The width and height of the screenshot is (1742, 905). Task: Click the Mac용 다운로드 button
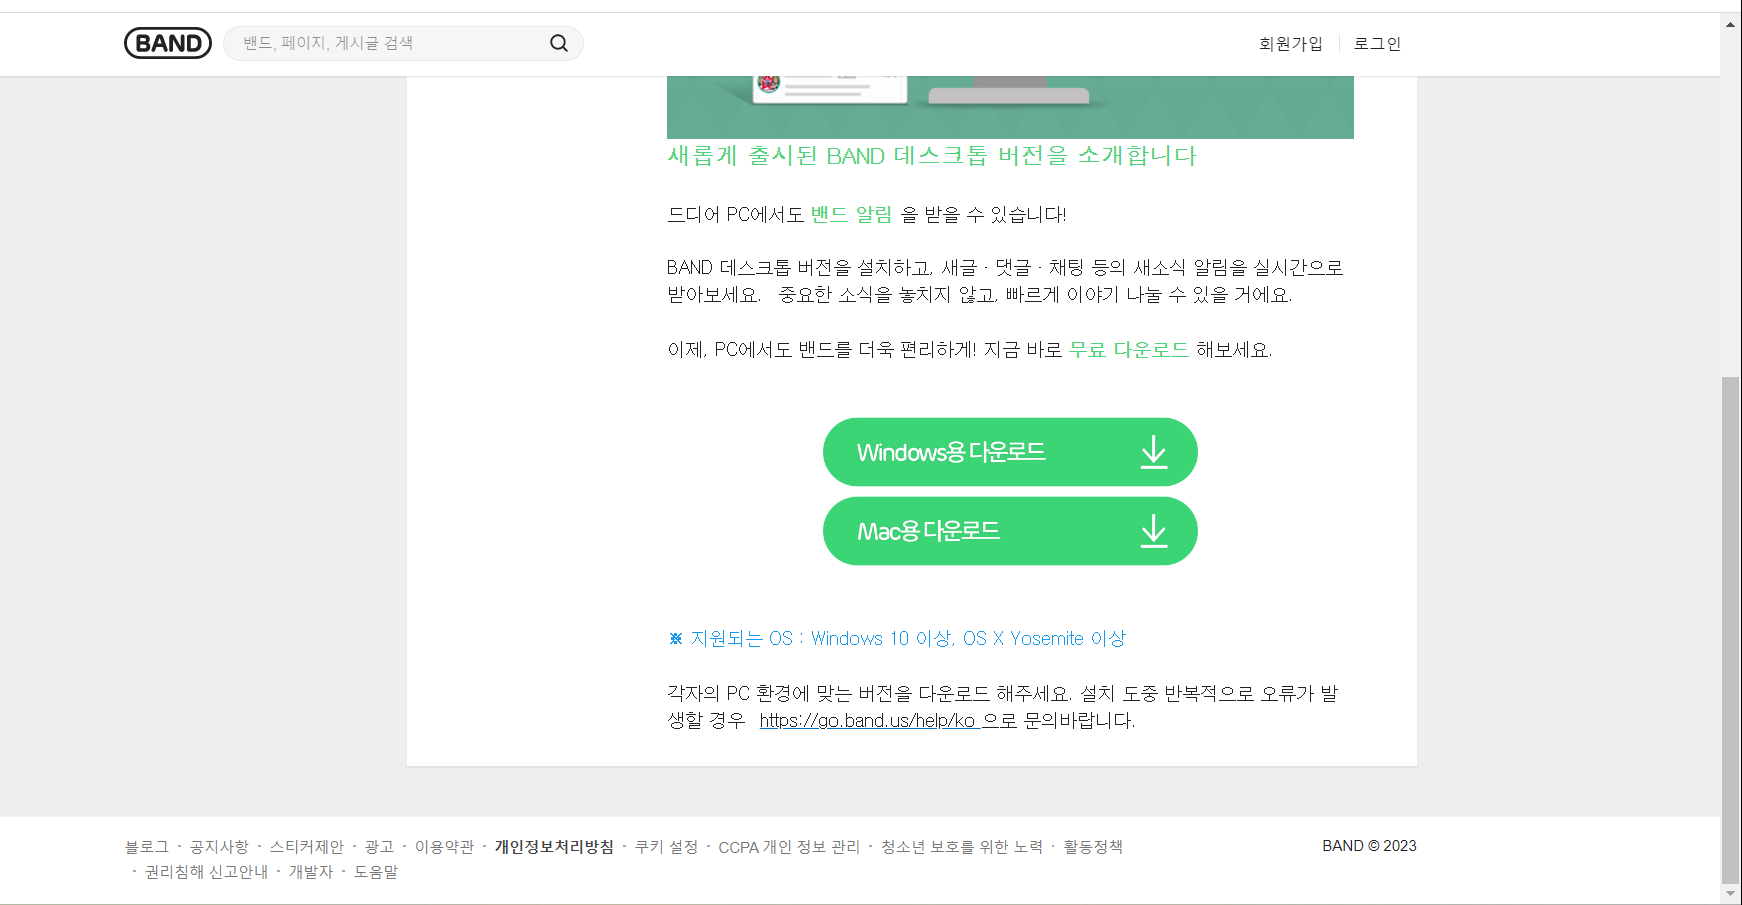pos(1010,531)
